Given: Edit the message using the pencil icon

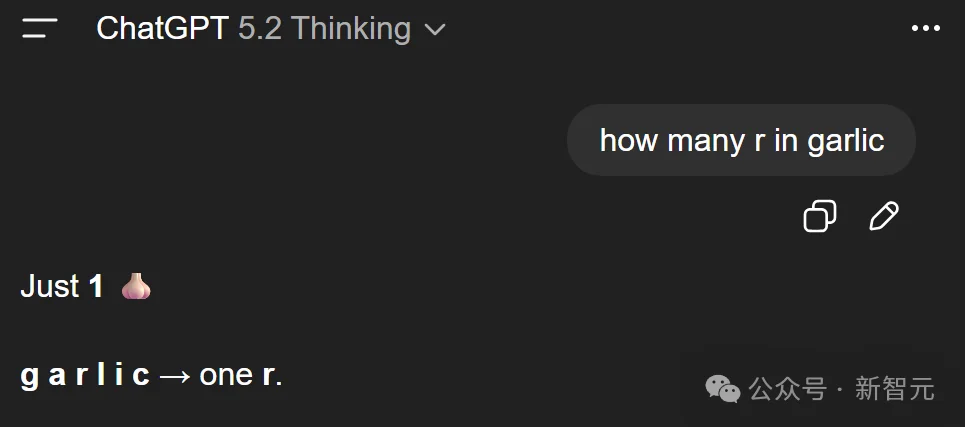Looking at the screenshot, I should pyautogui.click(x=884, y=216).
